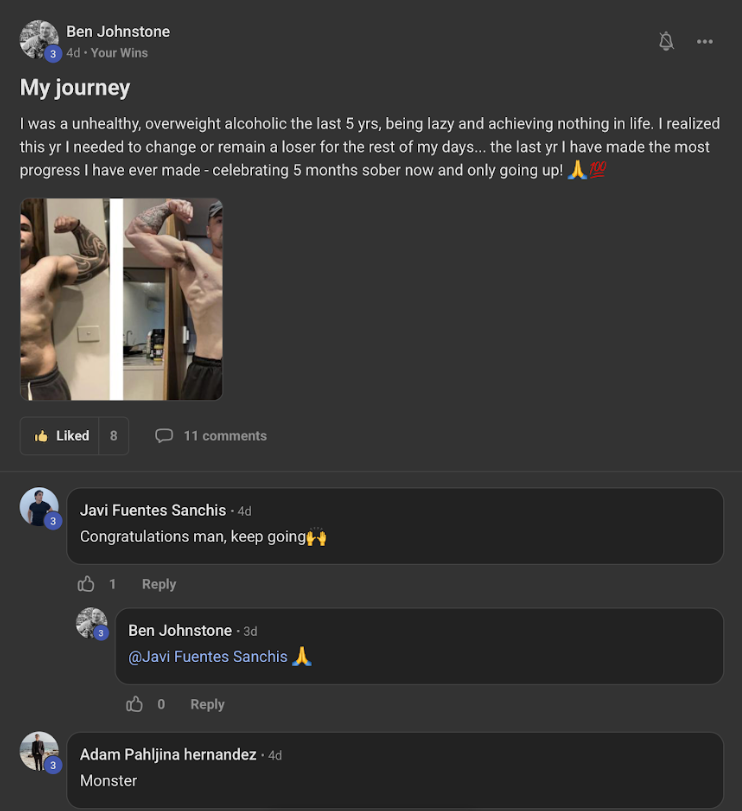This screenshot has height=811, width=742.
Task: Reply to Ben Johnstone's reply comment
Action: (x=207, y=704)
